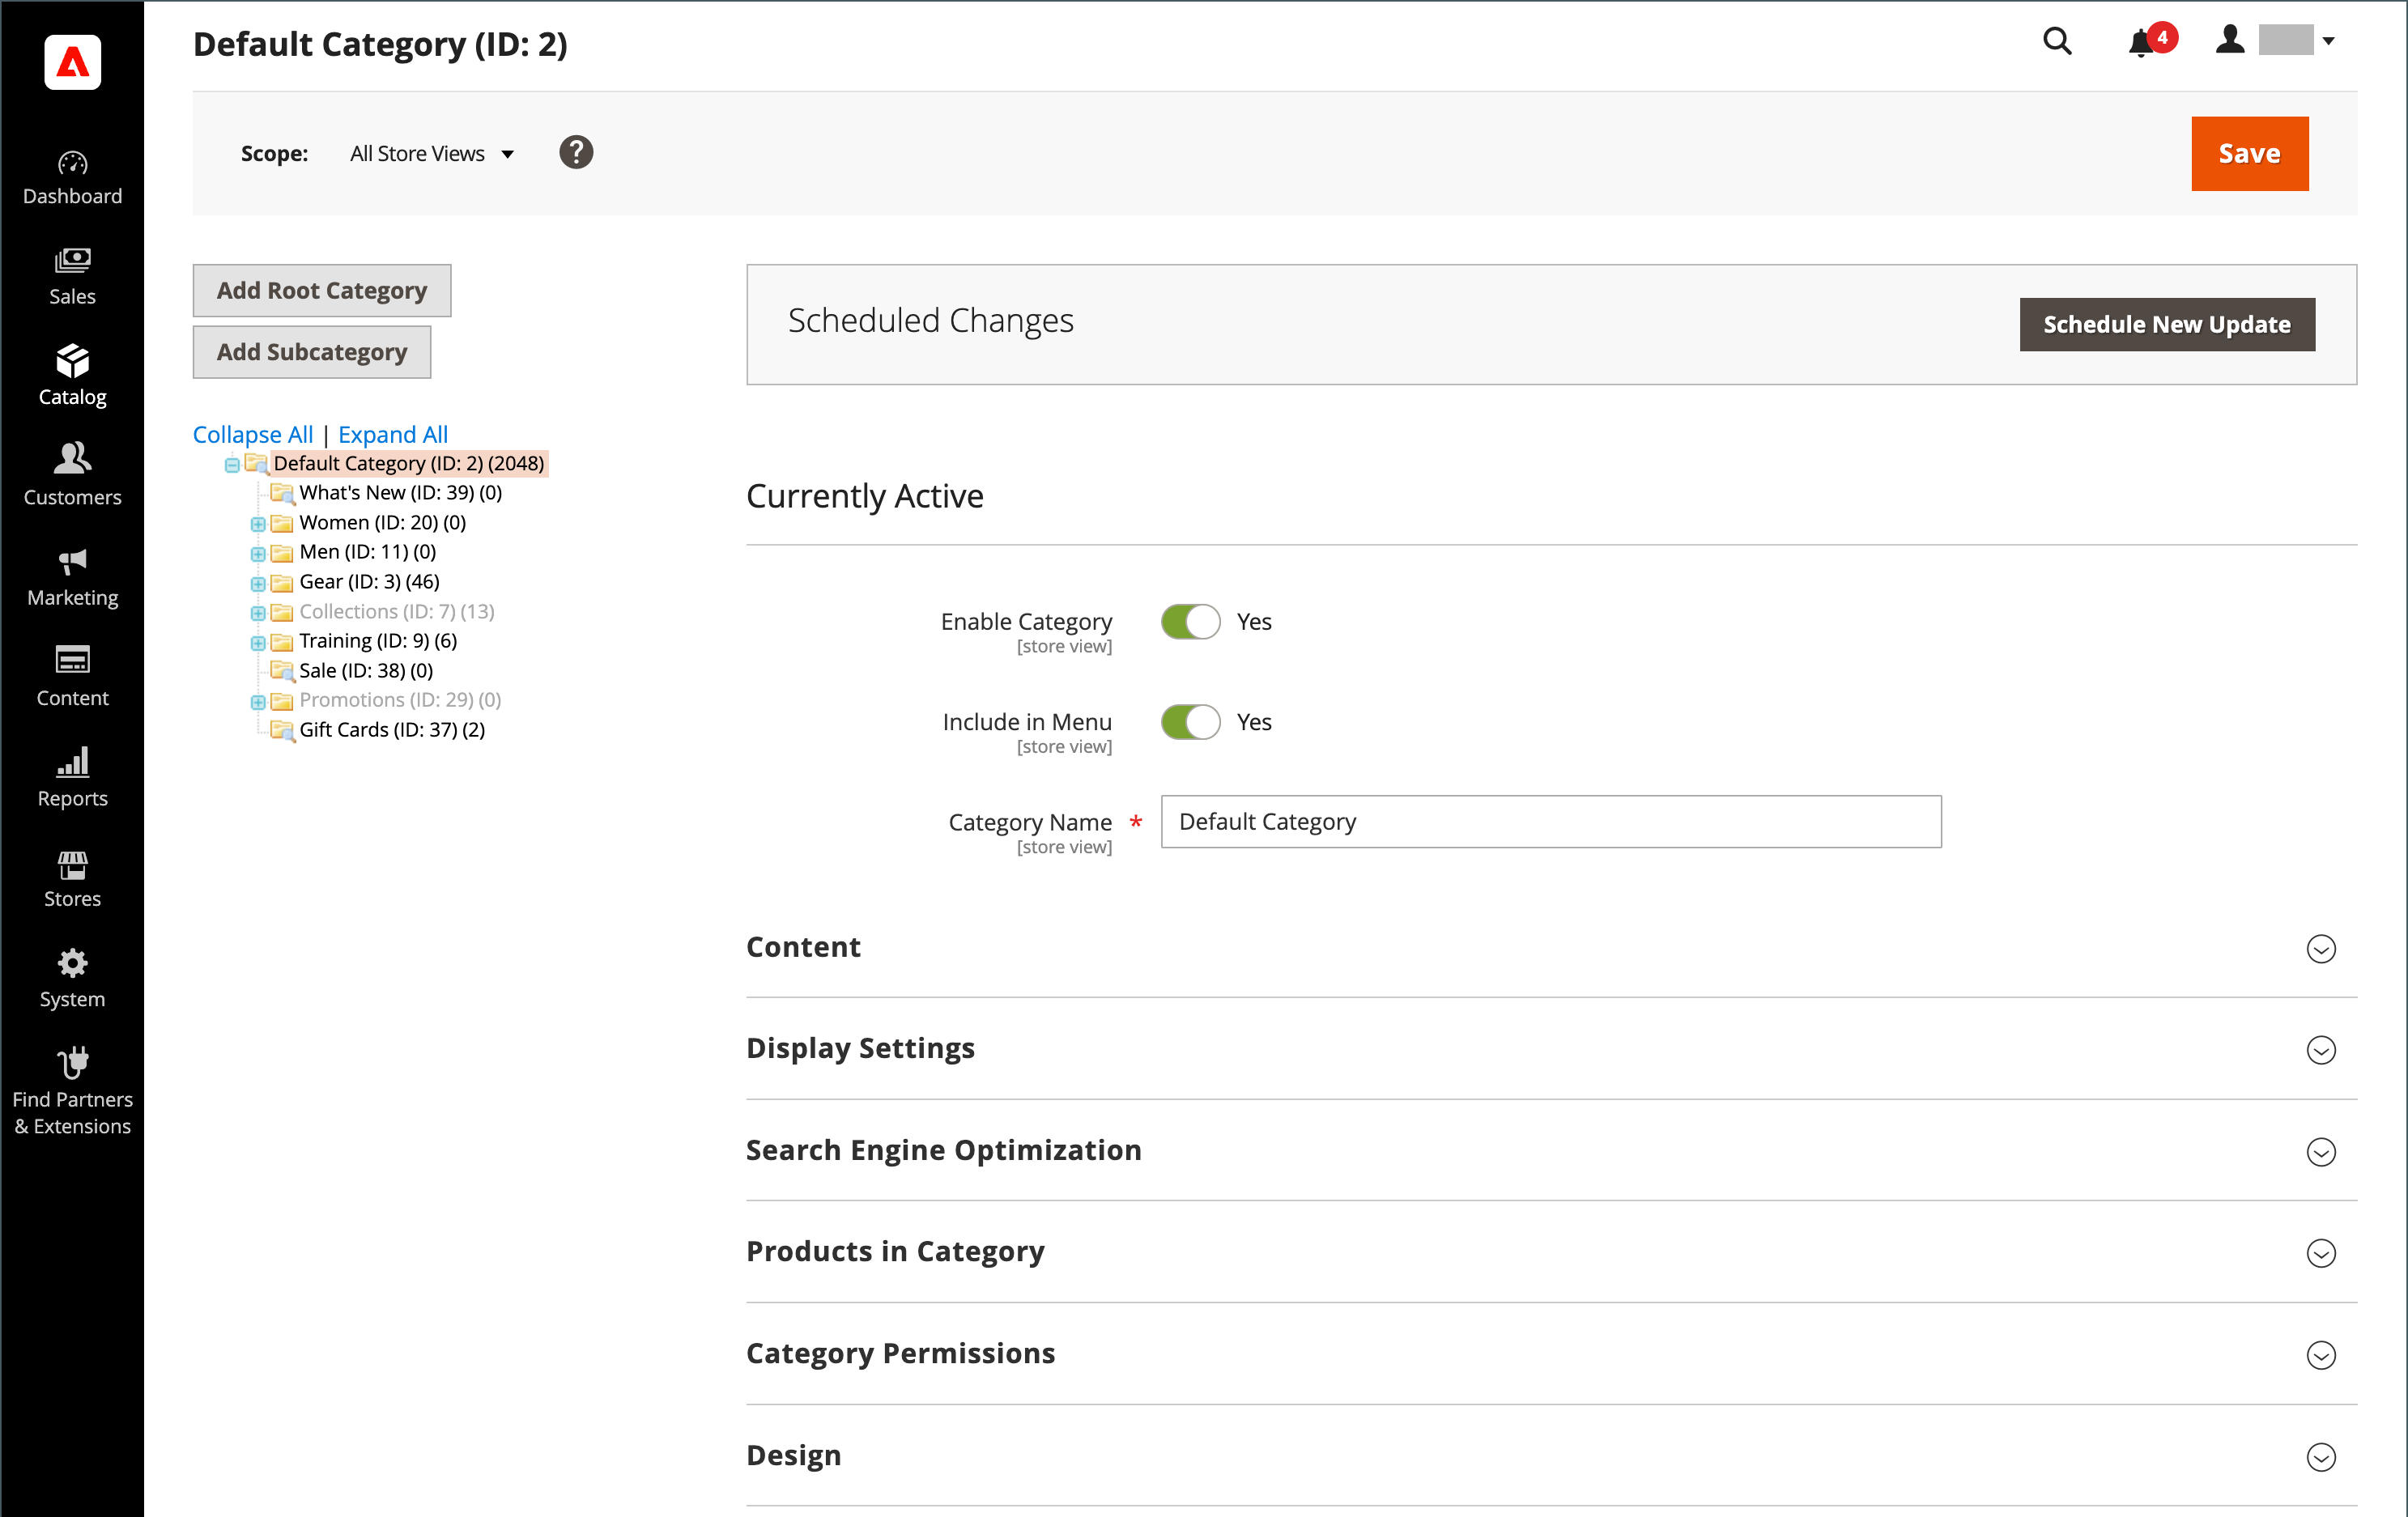Click the System sidebar icon
The image size is (2408, 1517).
[71, 974]
